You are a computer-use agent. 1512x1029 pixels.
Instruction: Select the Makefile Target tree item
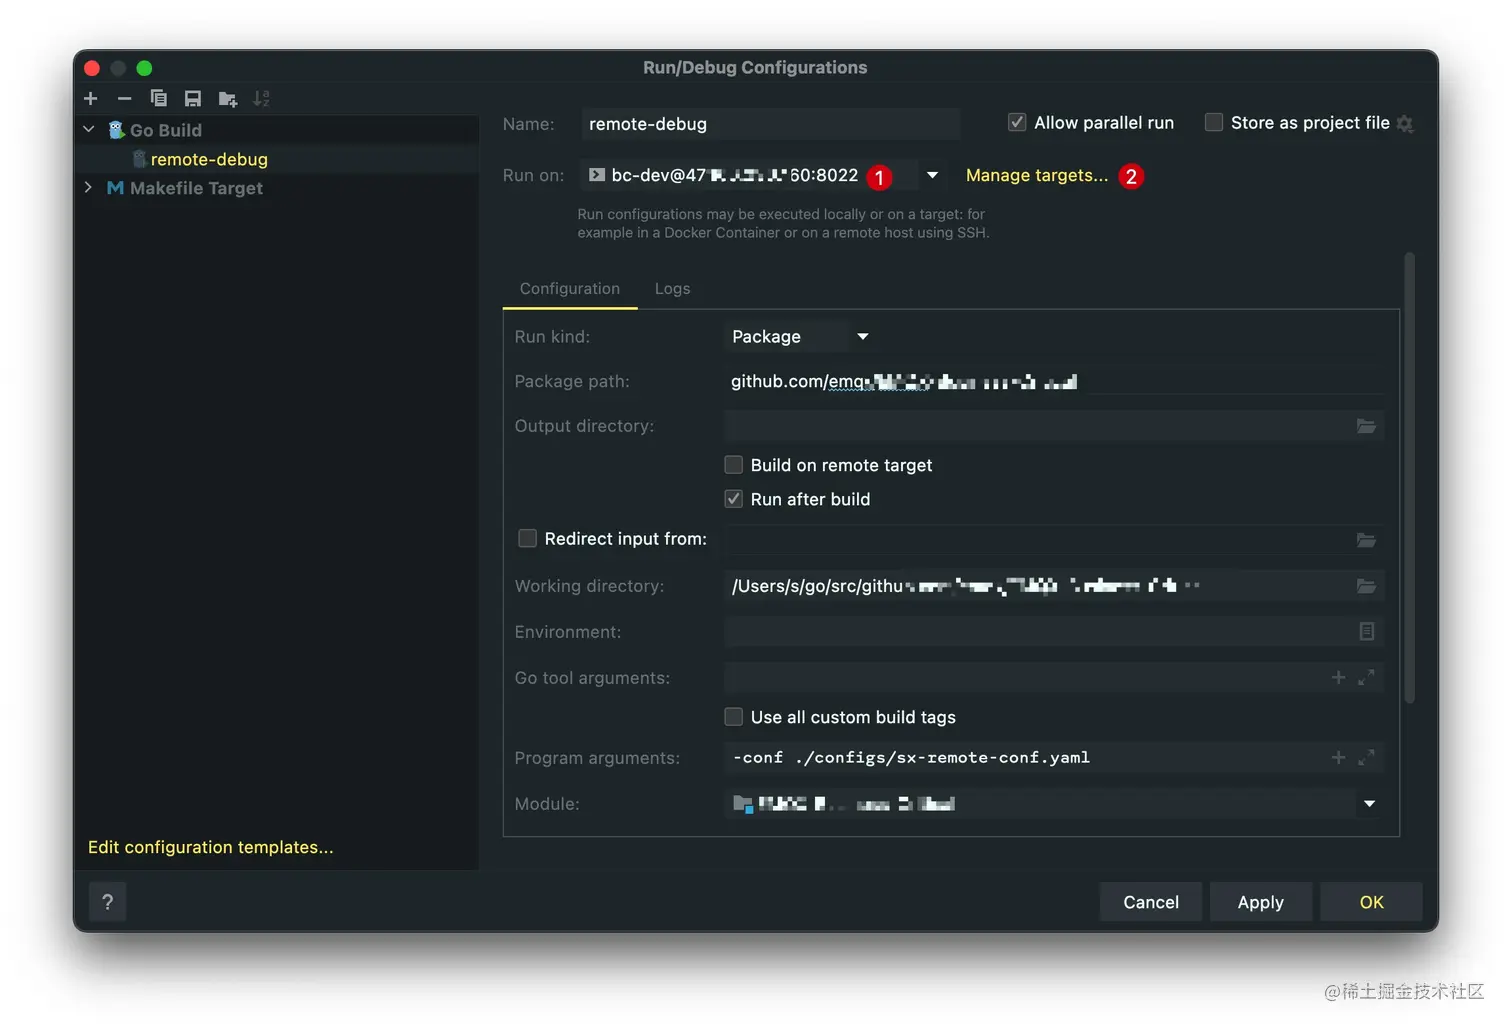196,188
